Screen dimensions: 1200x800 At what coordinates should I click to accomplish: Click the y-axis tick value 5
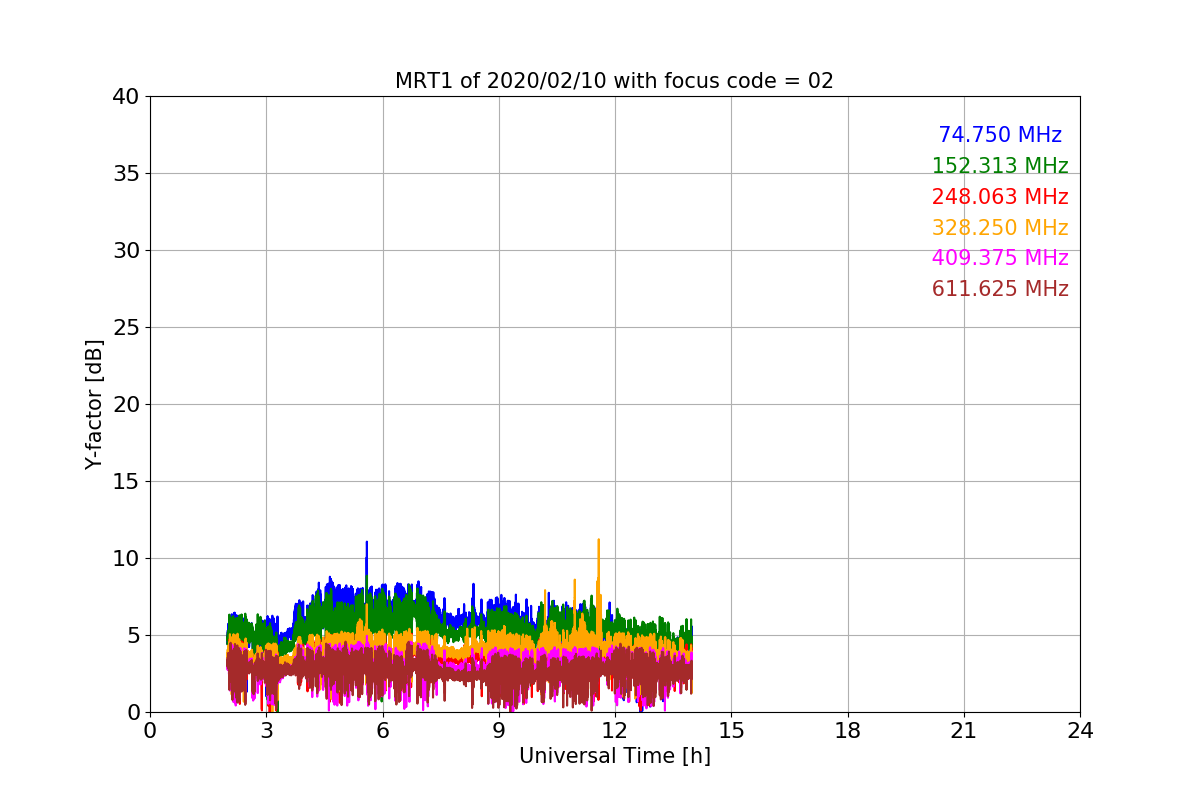[133, 636]
